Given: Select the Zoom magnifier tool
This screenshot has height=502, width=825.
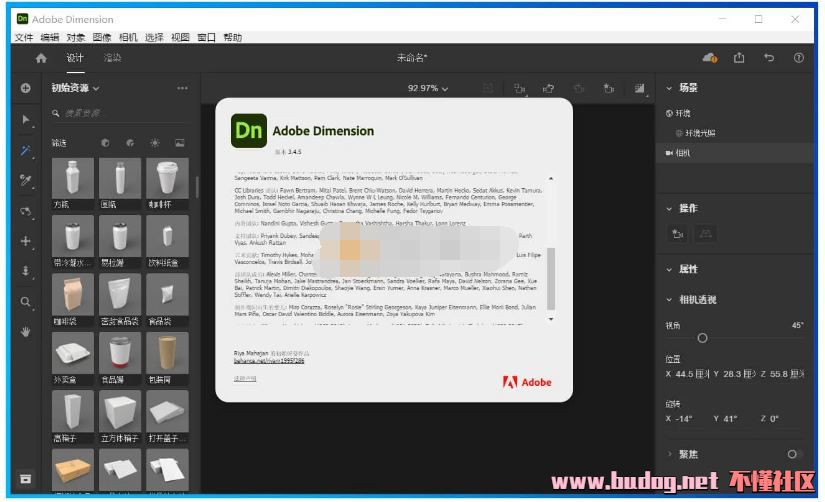Looking at the screenshot, I should [x=25, y=302].
